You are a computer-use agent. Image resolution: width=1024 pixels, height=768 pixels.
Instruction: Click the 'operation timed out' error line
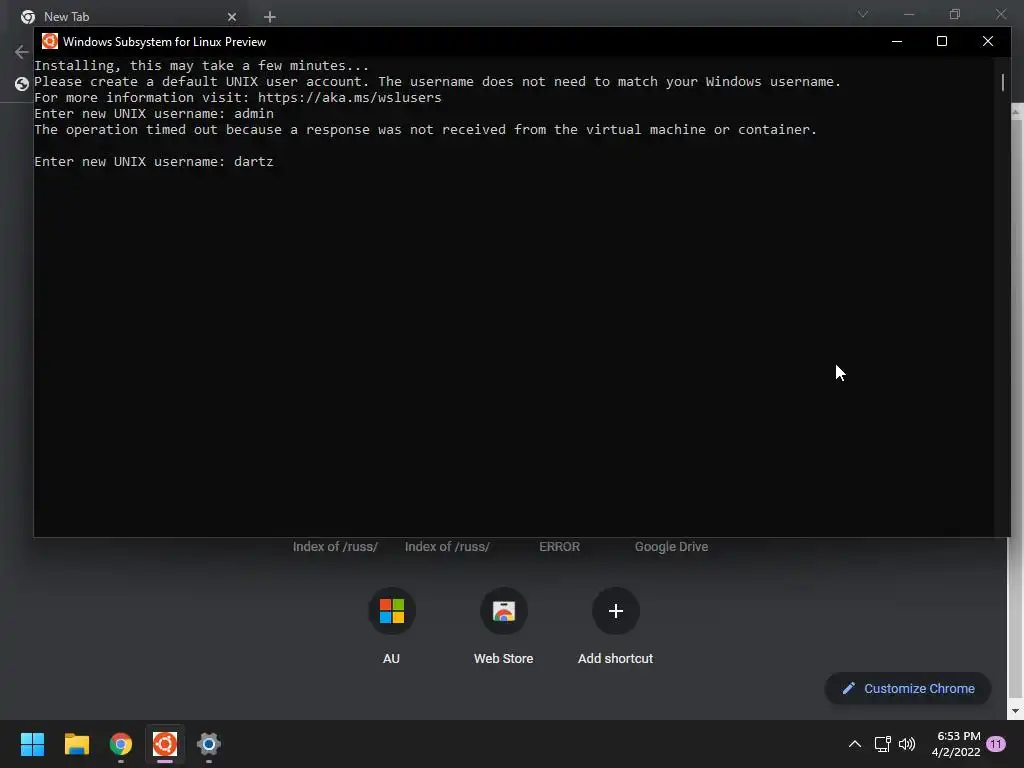coord(425,129)
